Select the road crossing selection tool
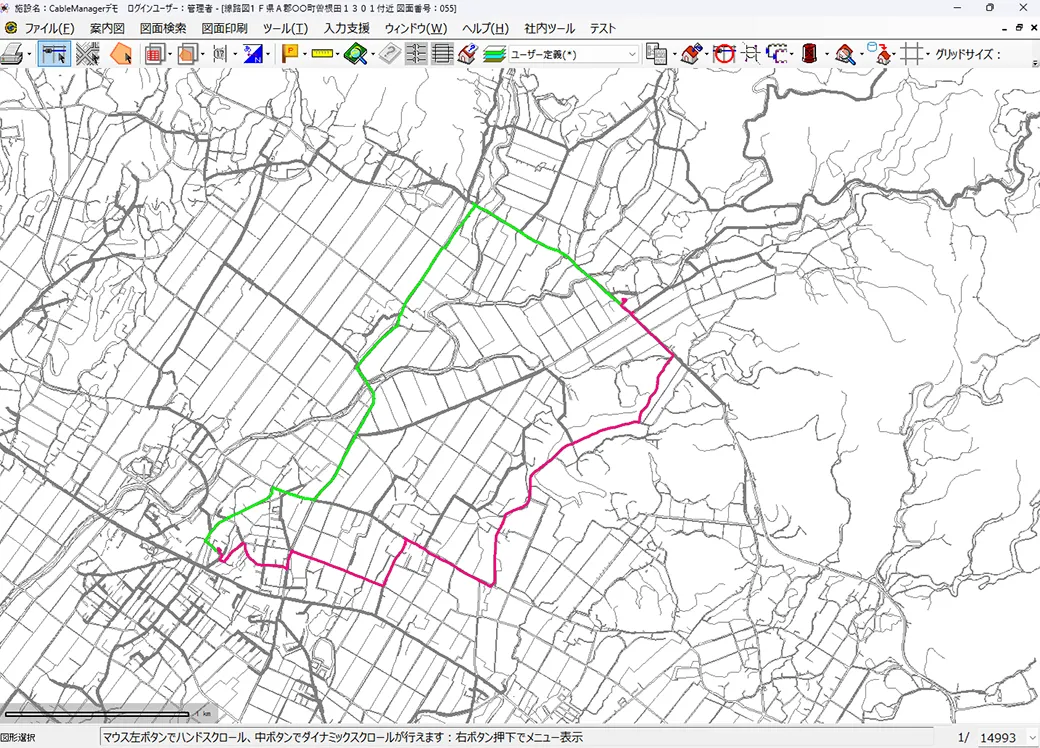The height and width of the screenshot is (748, 1040). coord(88,54)
